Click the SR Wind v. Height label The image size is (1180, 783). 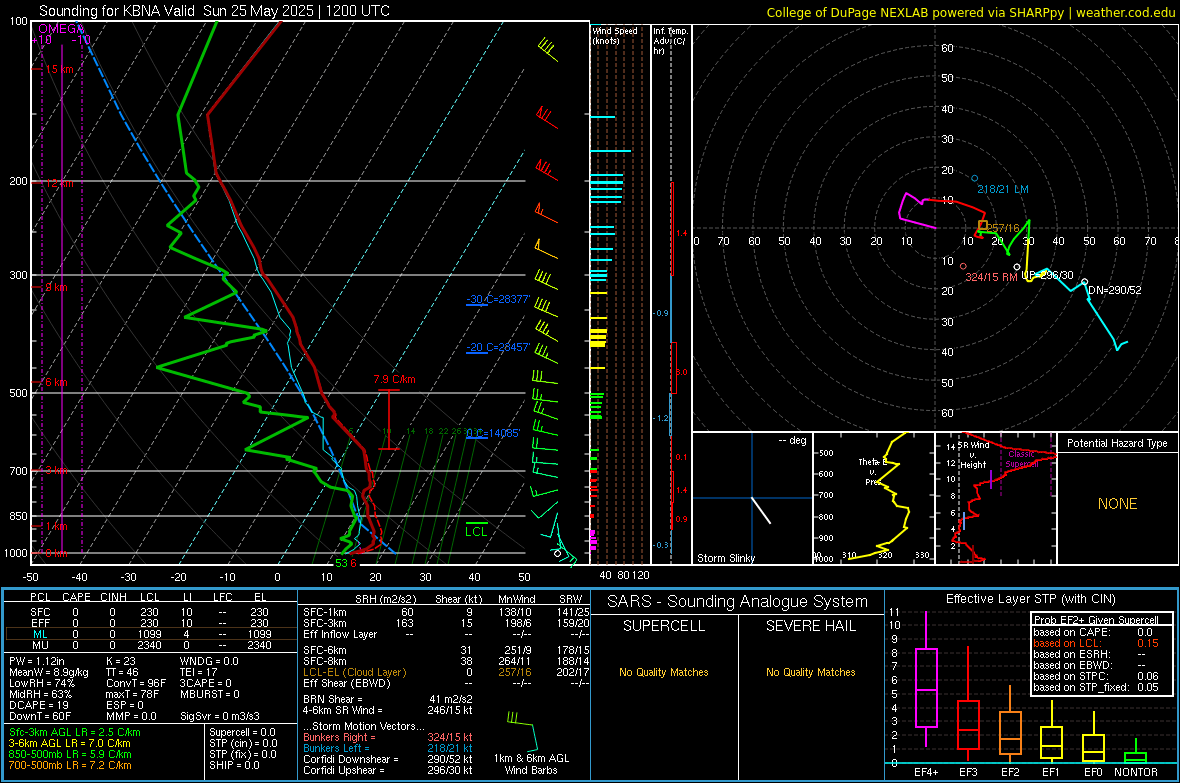coord(972,455)
